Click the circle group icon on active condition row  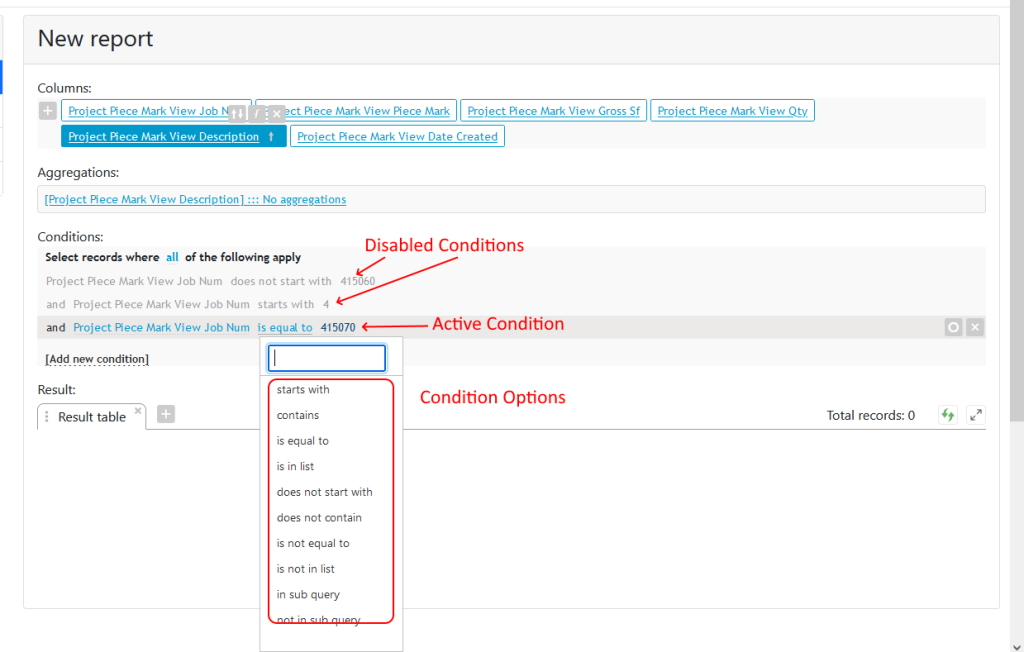tap(952, 326)
